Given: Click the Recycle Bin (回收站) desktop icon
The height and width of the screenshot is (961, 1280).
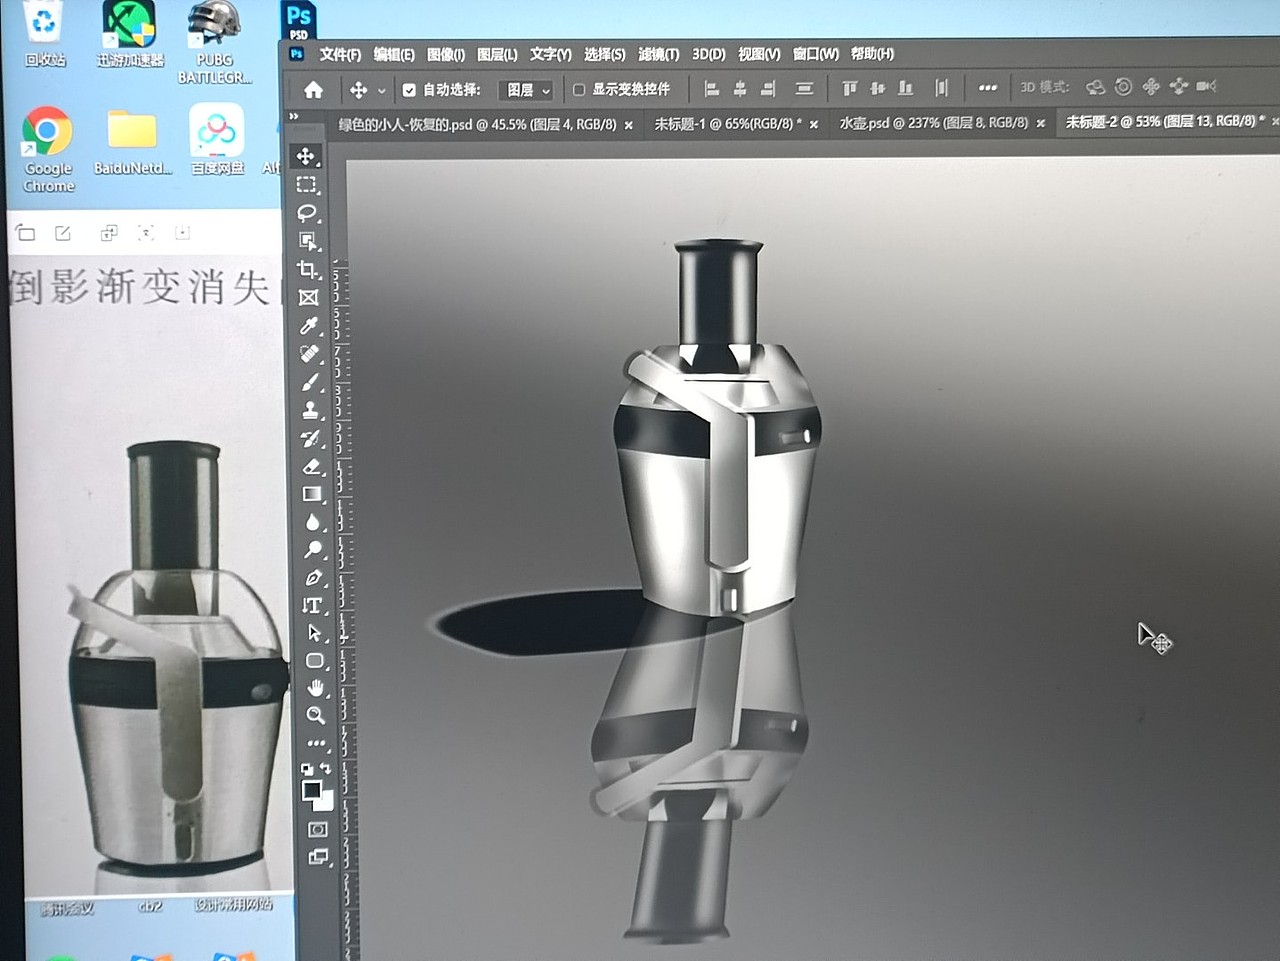Looking at the screenshot, I should point(45,35).
